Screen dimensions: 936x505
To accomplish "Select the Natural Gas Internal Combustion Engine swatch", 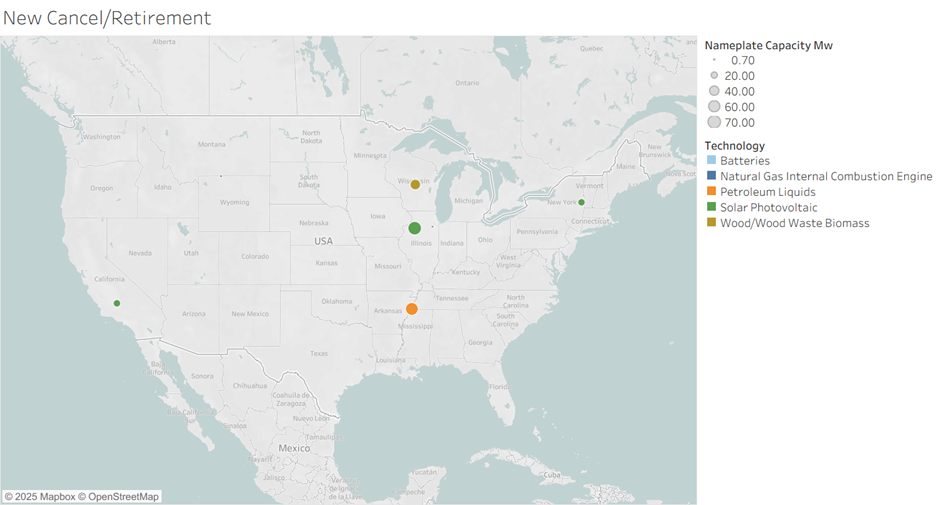I will 711,176.
